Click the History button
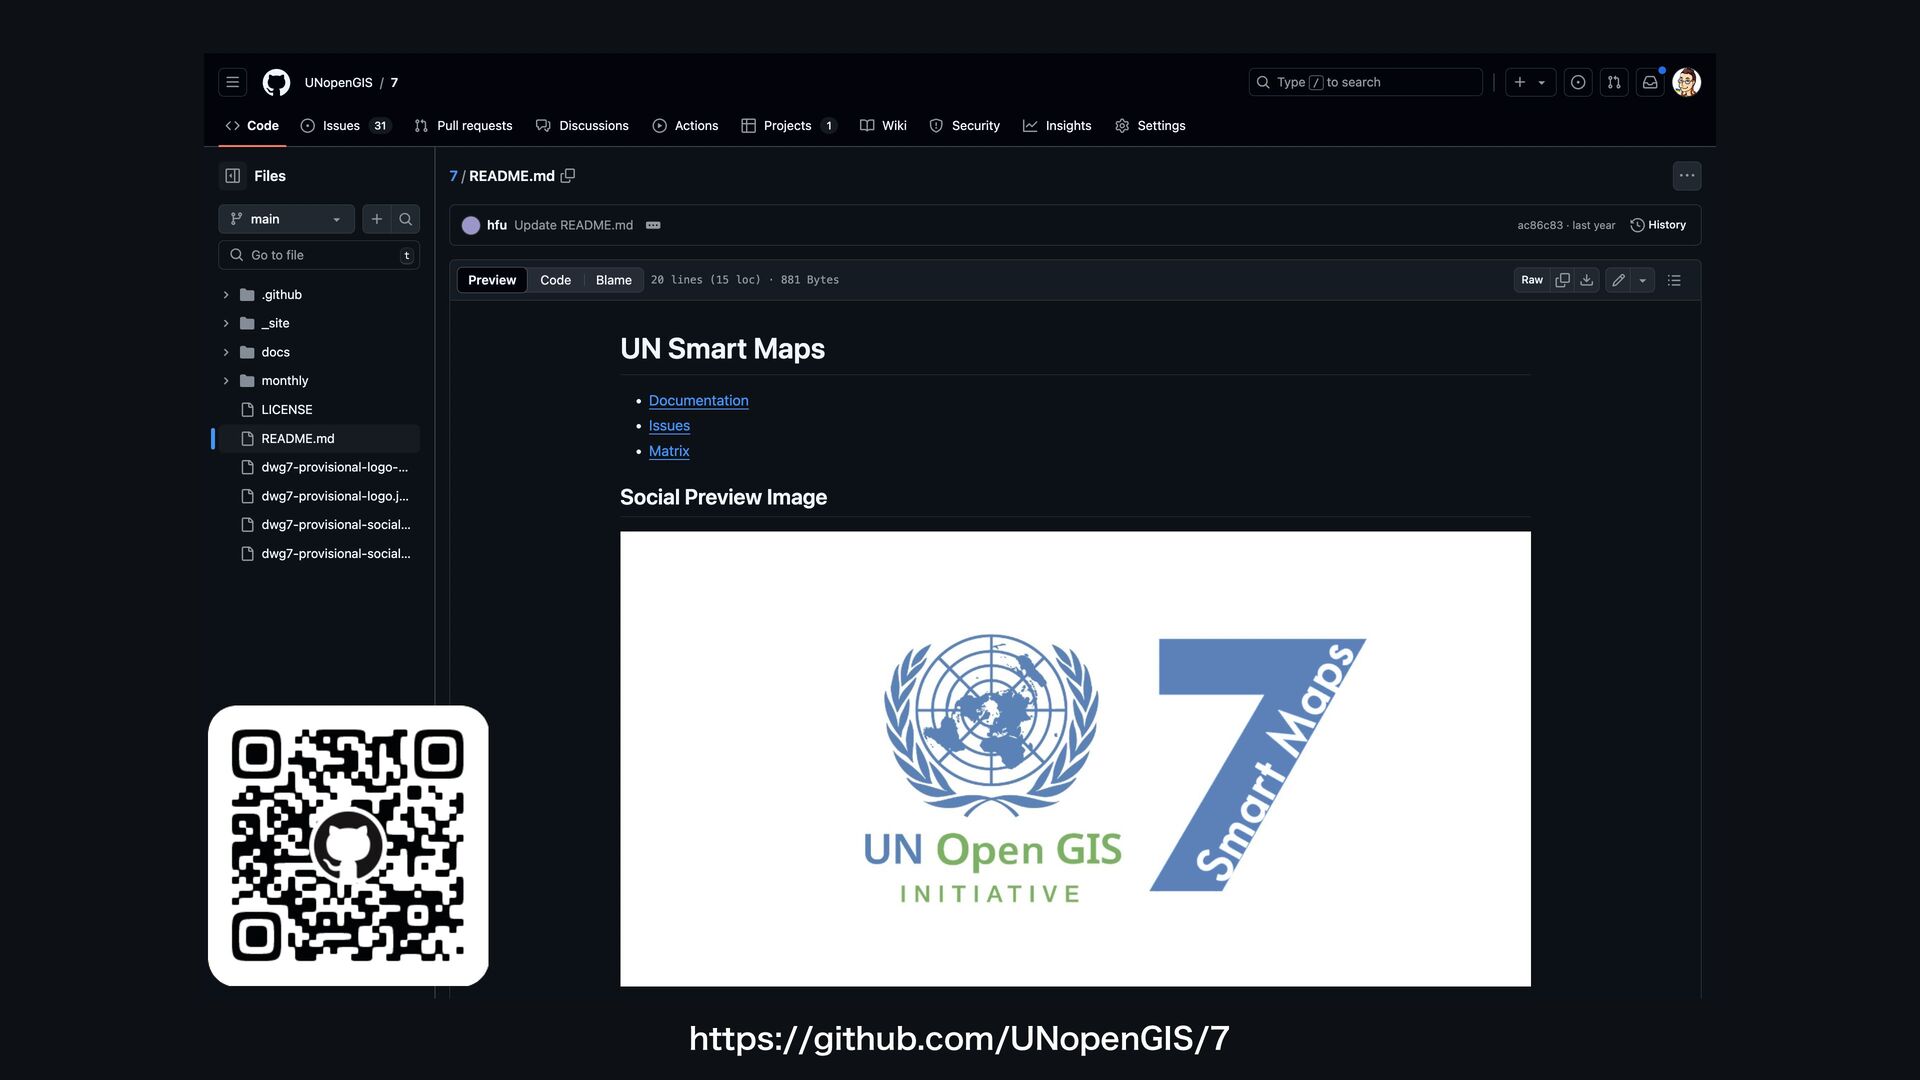 click(1658, 225)
